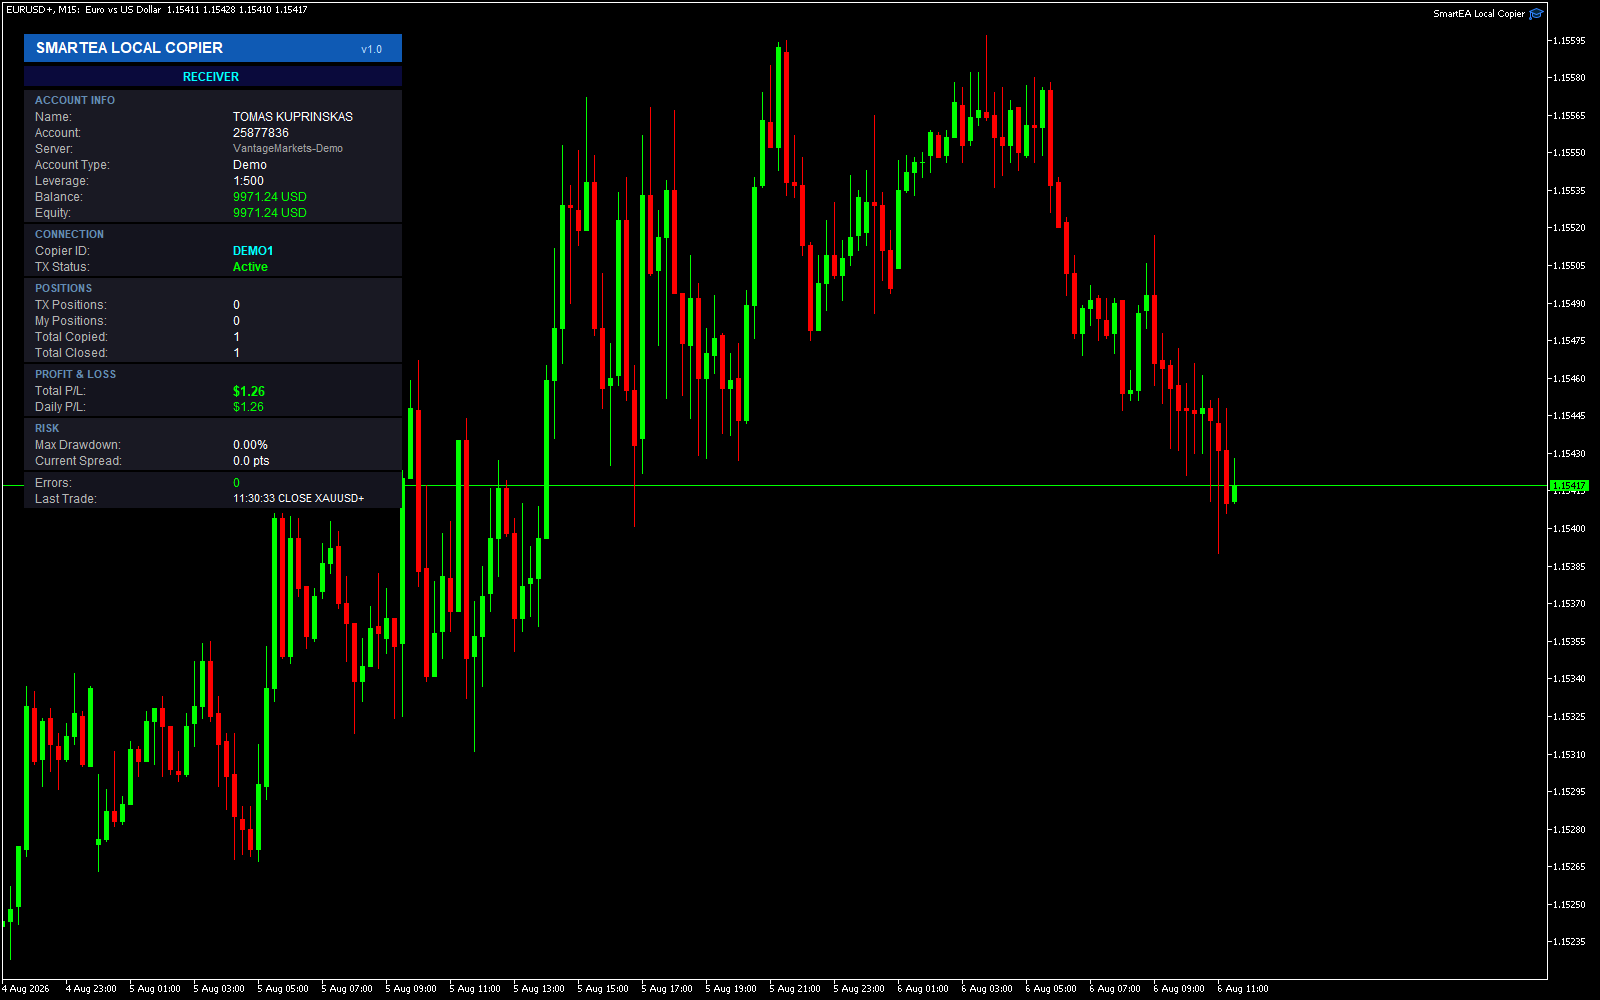Select the SMARTEA LOCAL COPIER panel title
The height and width of the screenshot is (1000, 1600).
tap(129, 48)
